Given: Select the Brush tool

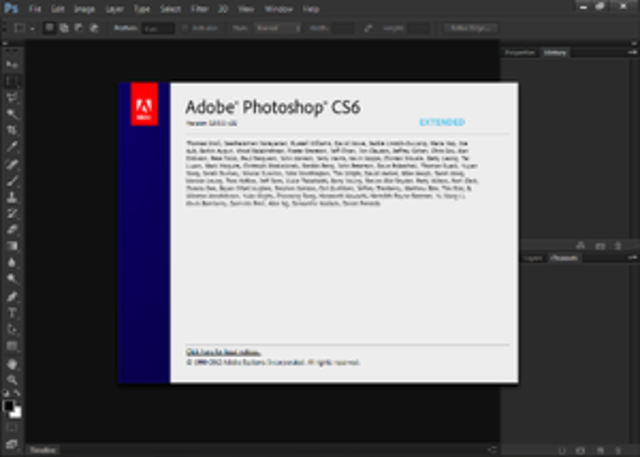Looking at the screenshot, I should [12, 180].
